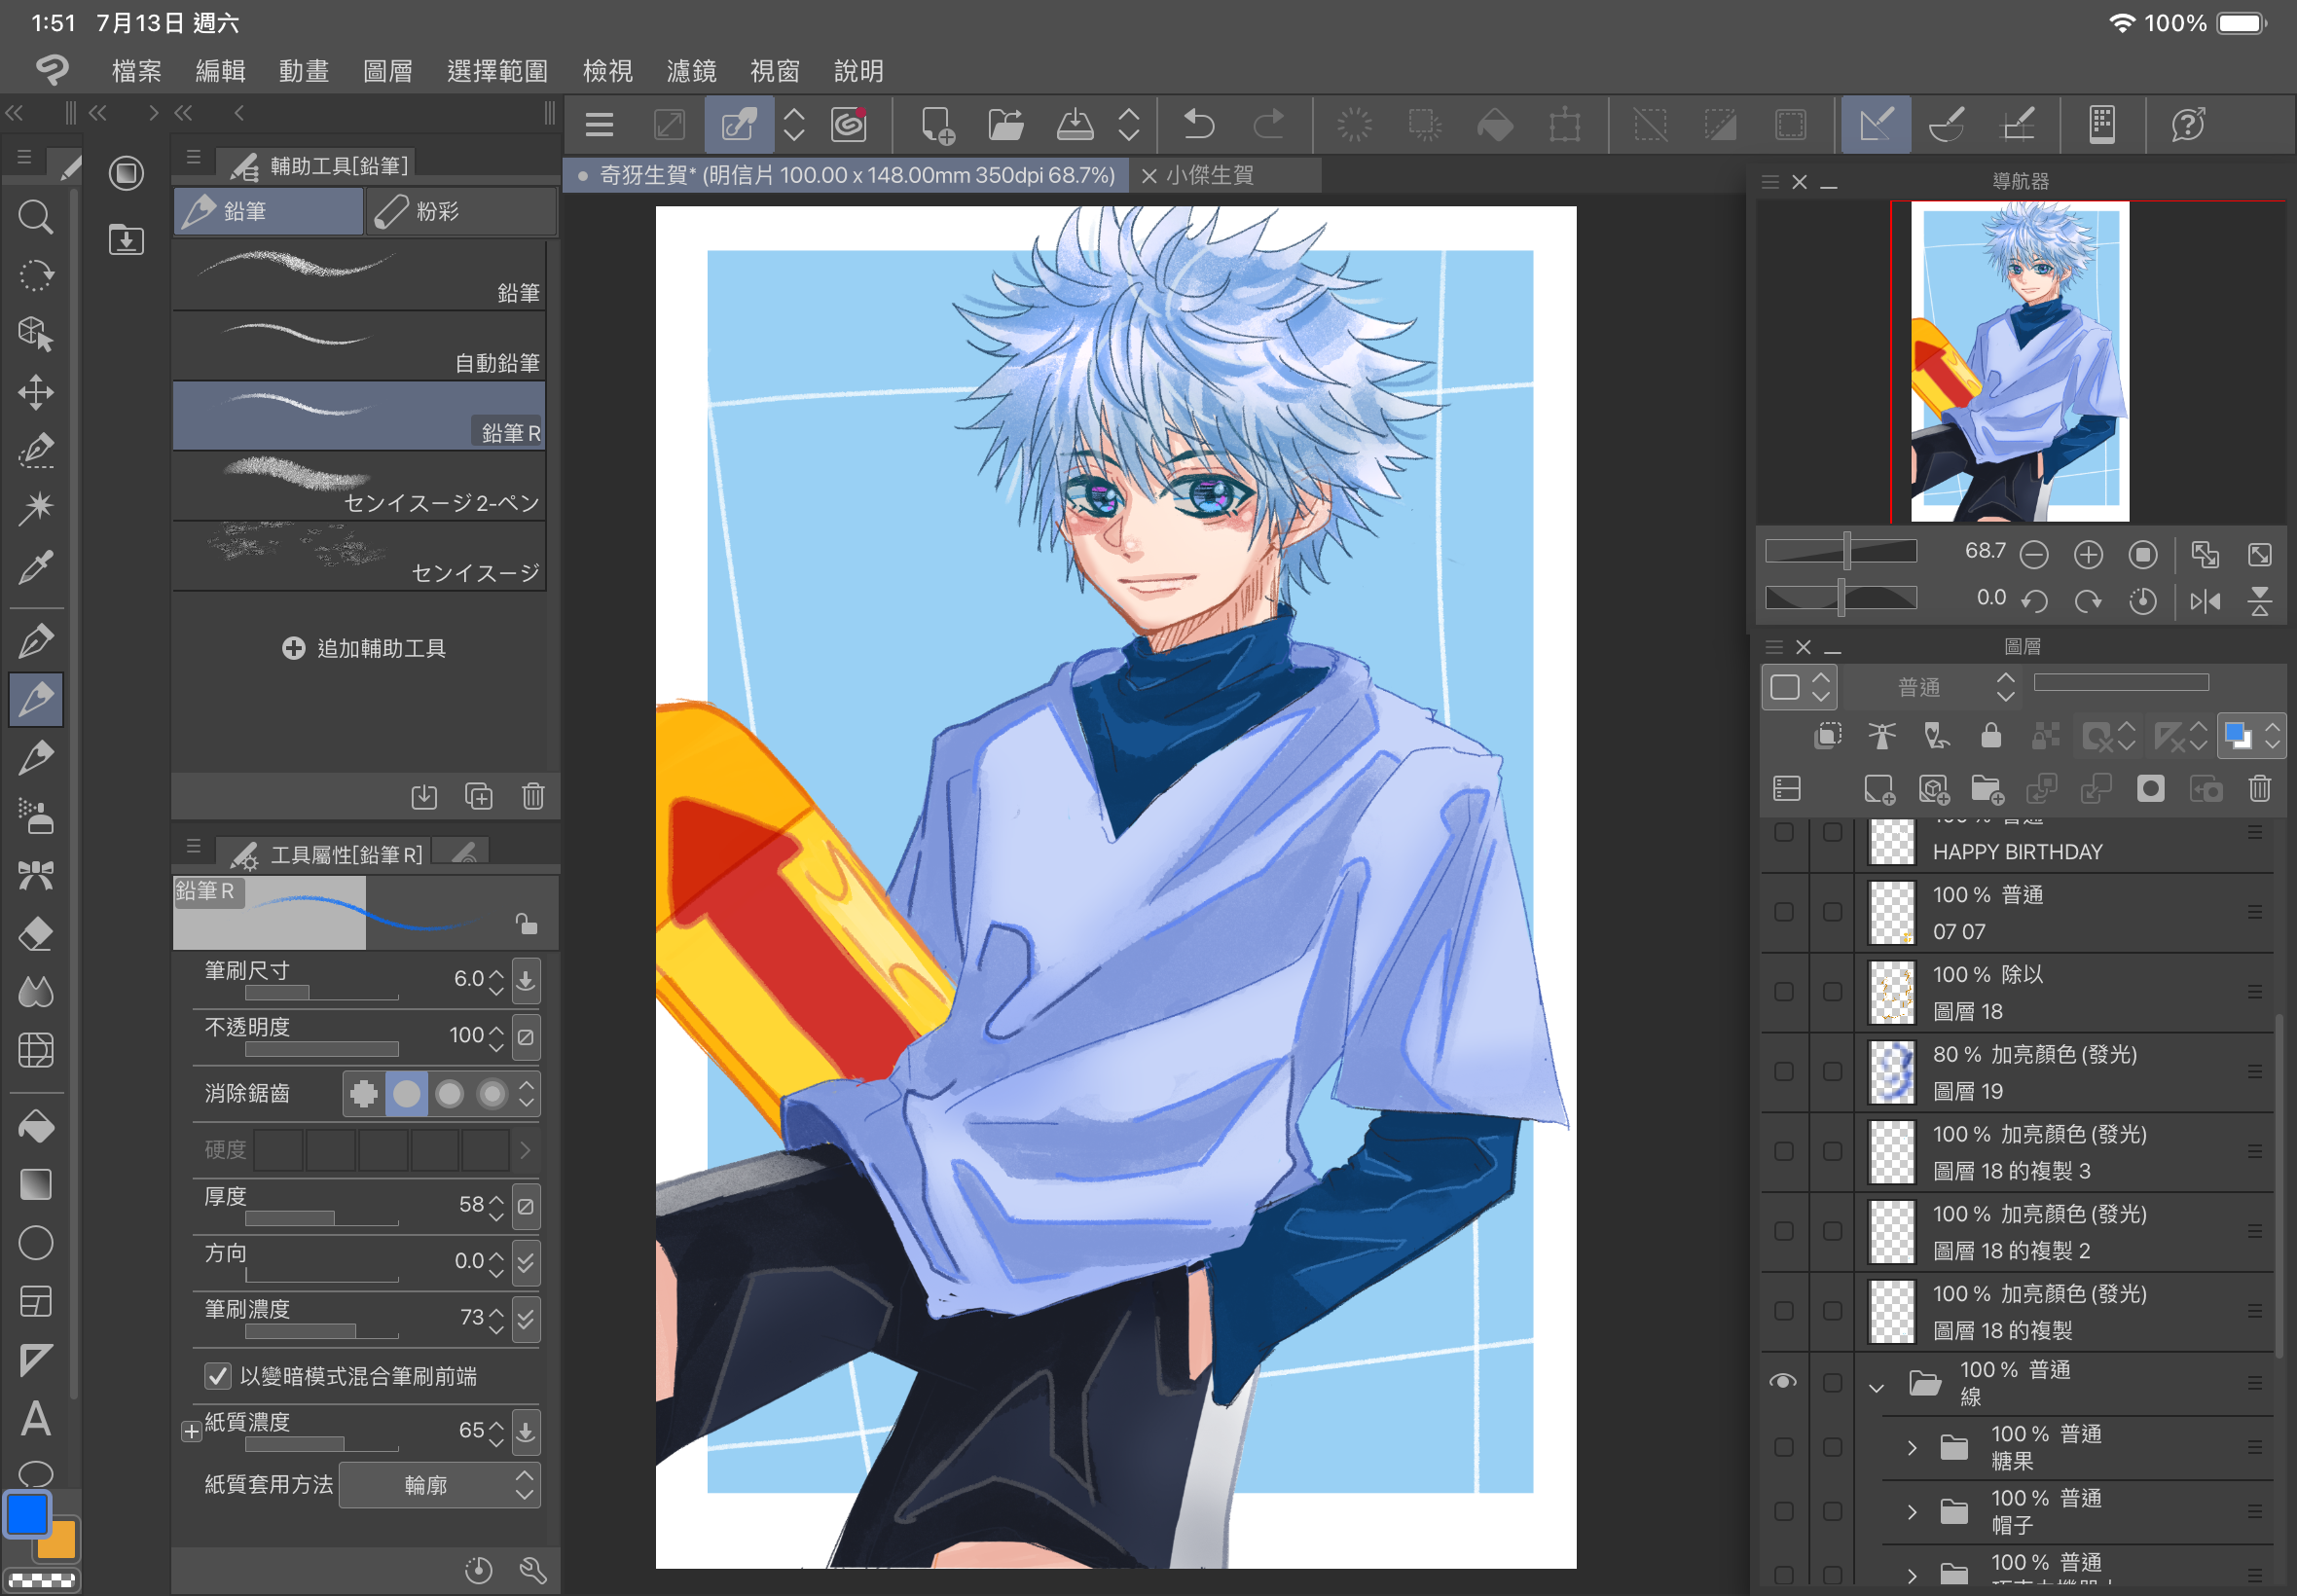
Task: Open the 編輯 menu
Action: click(x=220, y=71)
